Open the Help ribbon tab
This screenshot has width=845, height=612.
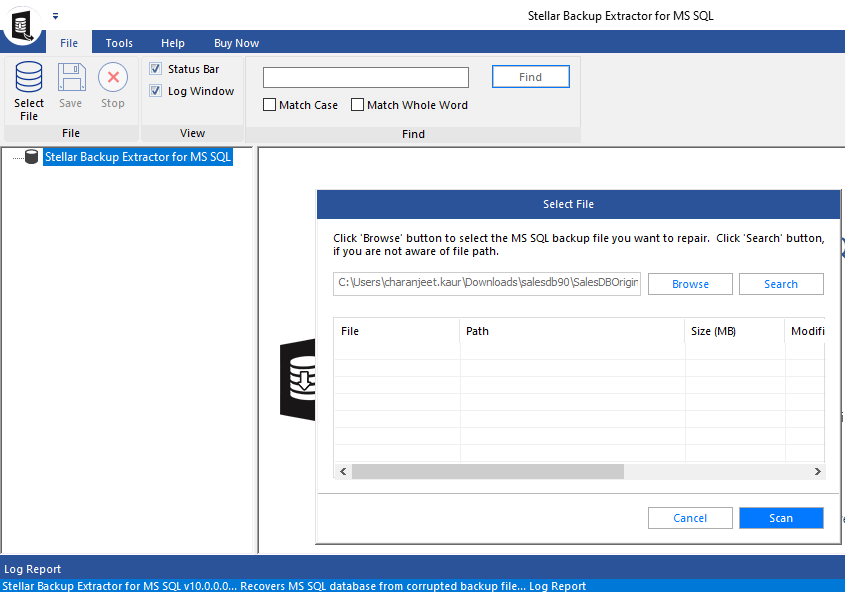pyautogui.click(x=172, y=43)
